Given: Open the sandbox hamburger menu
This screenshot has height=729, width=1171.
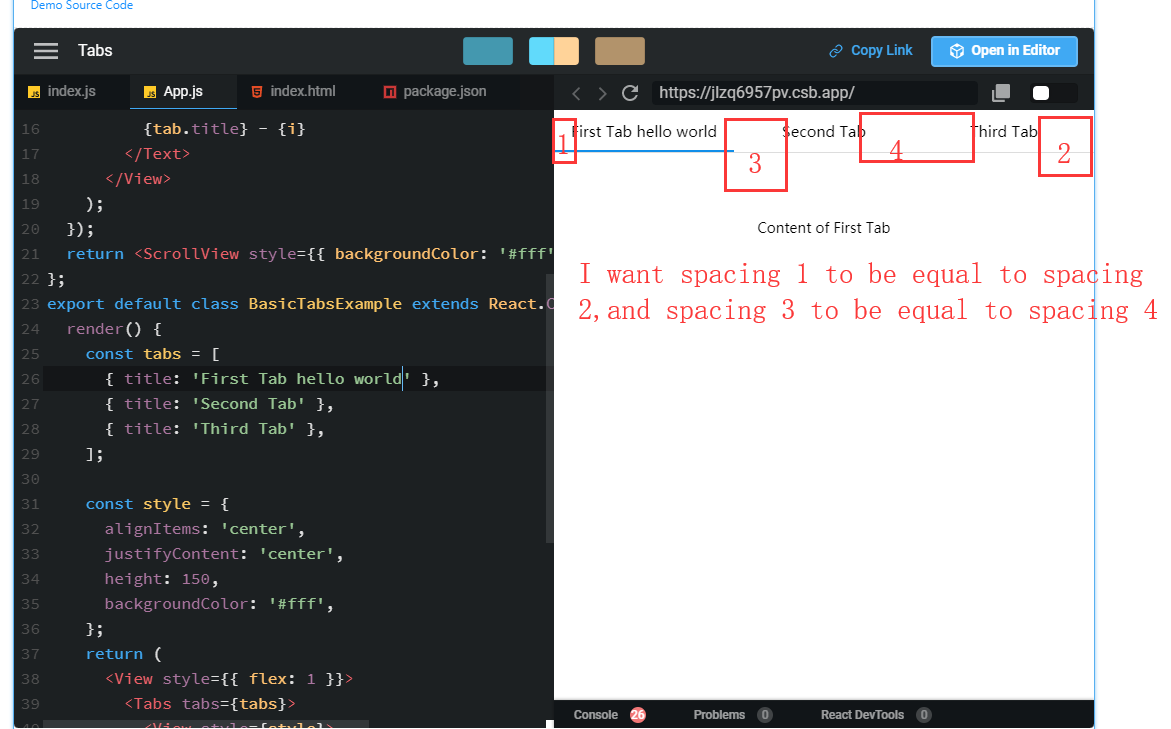Looking at the screenshot, I should (46, 51).
